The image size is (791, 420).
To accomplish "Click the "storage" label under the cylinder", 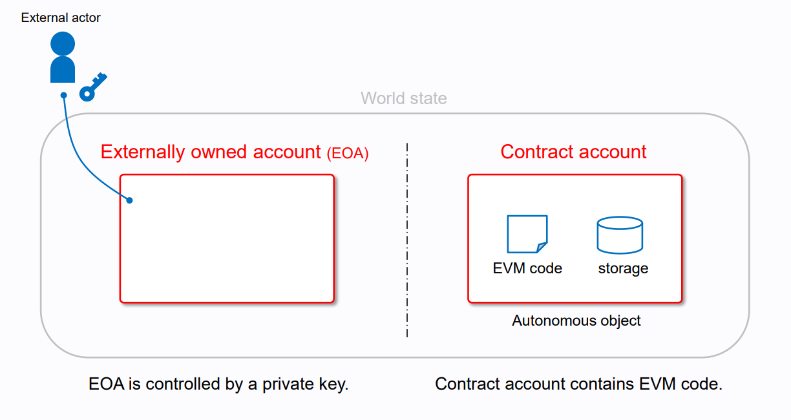I will pyautogui.click(x=623, y=268).
